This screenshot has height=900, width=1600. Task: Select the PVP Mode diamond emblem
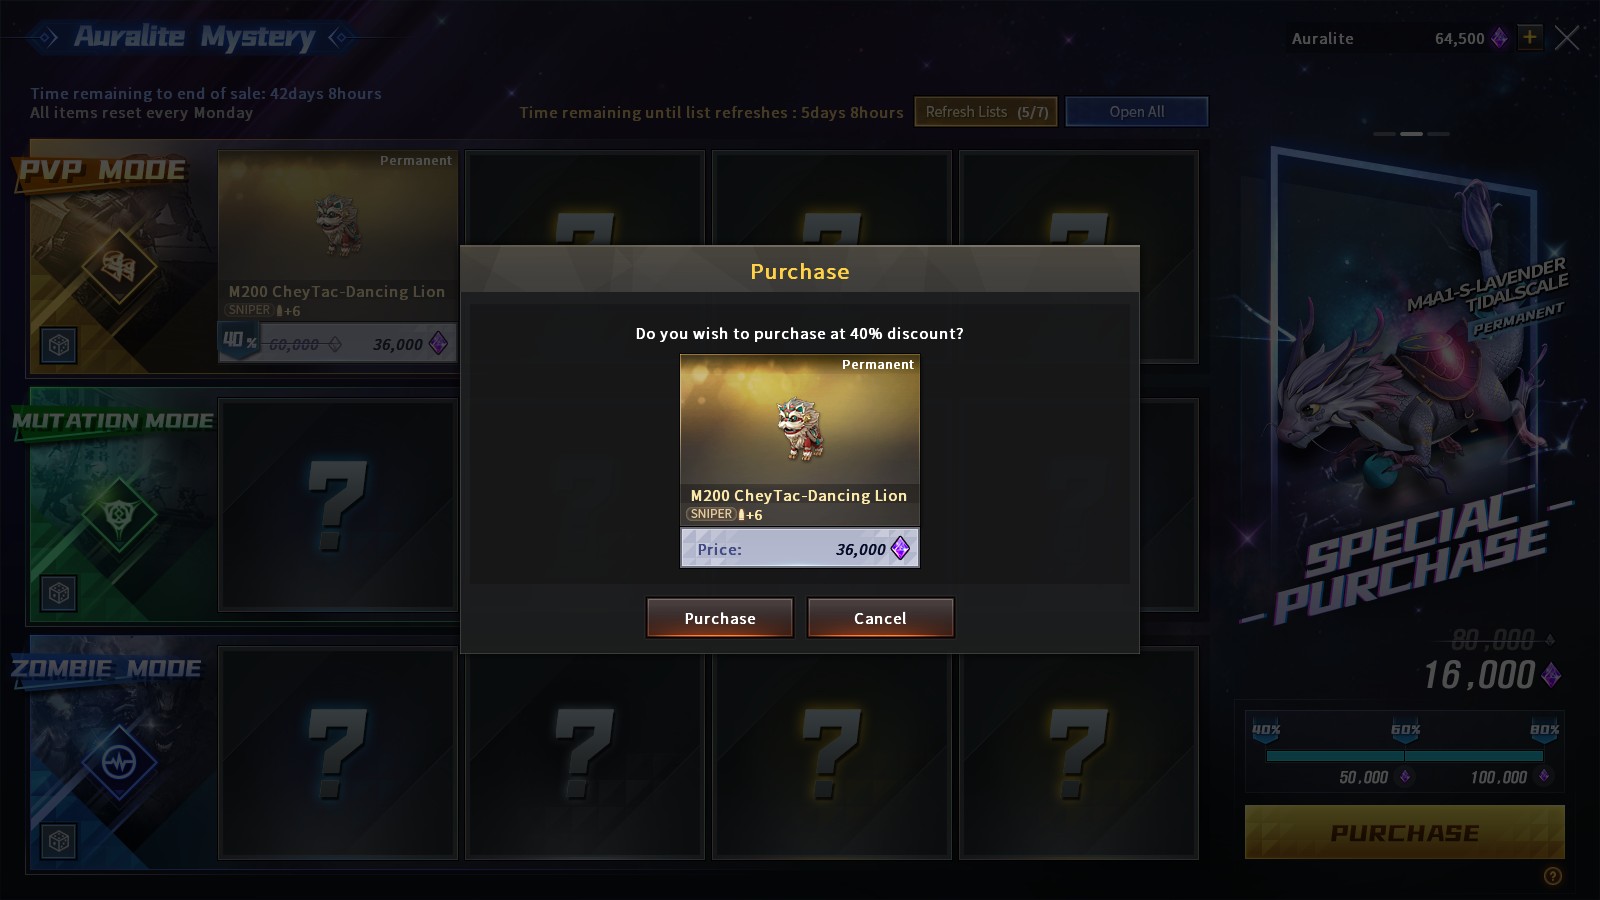119,266
